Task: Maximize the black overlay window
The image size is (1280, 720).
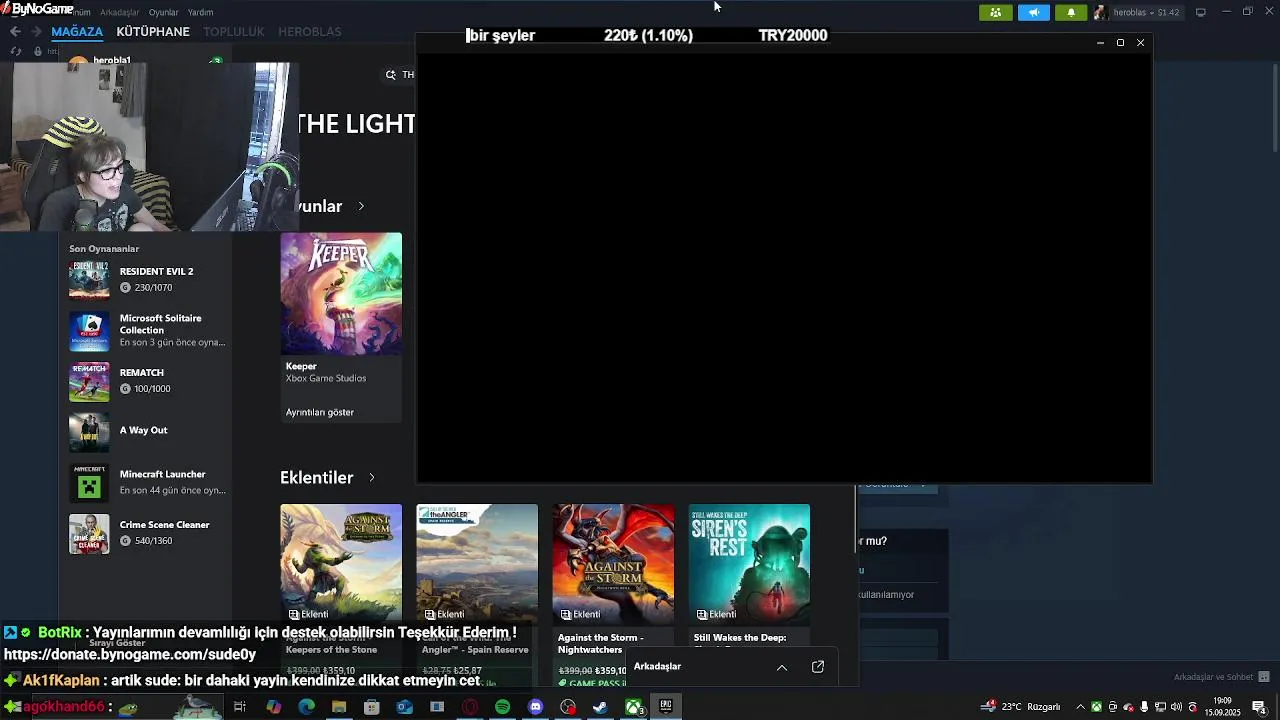Action: tap(1120, 43)
